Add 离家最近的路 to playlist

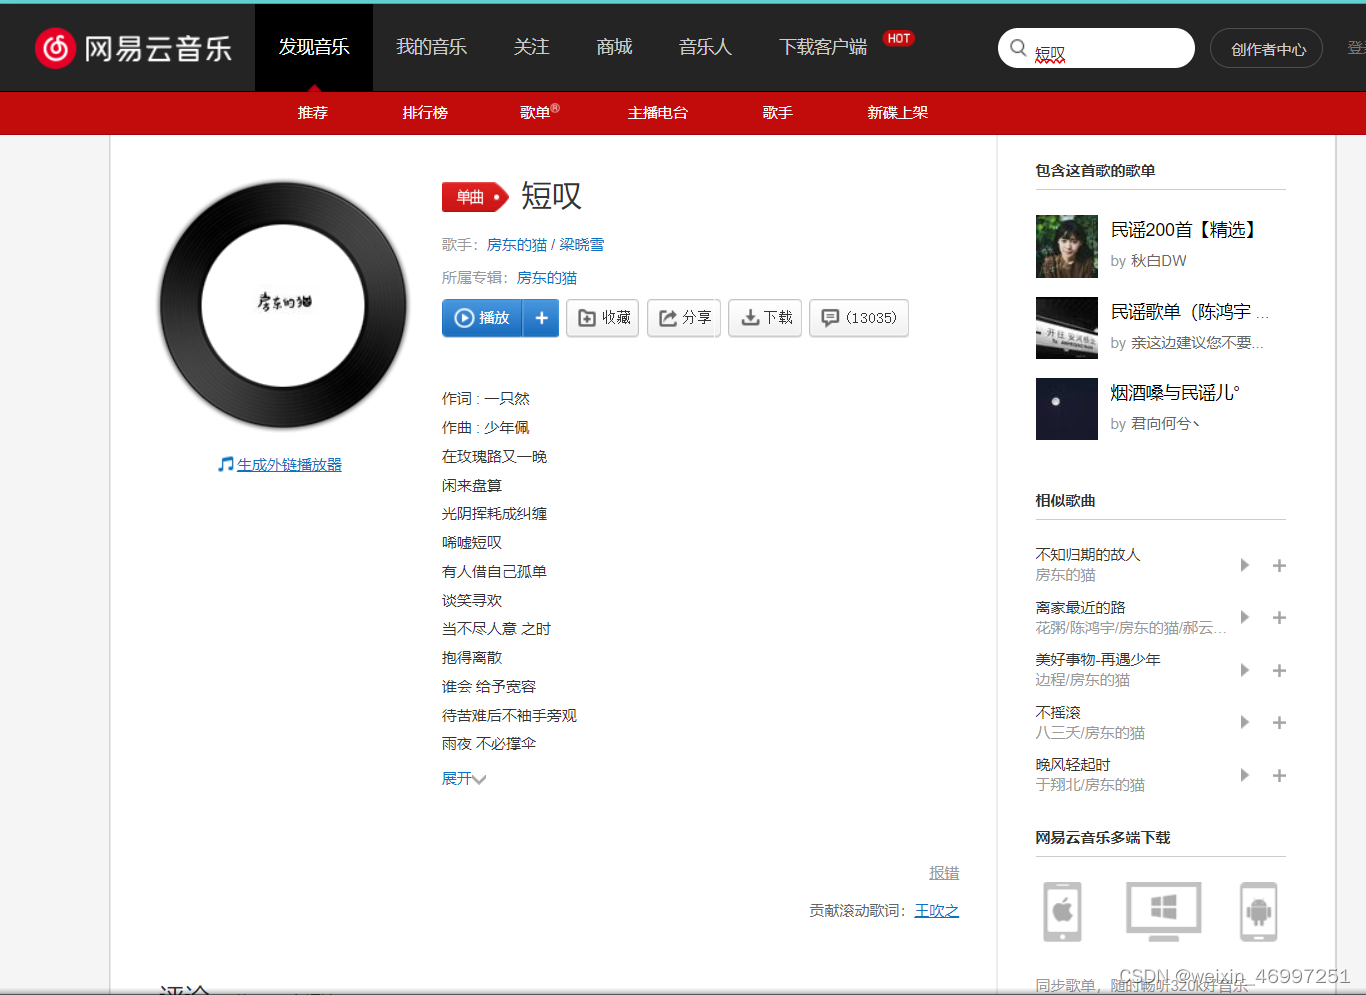pyautogui.click(x=1279, y=617)
